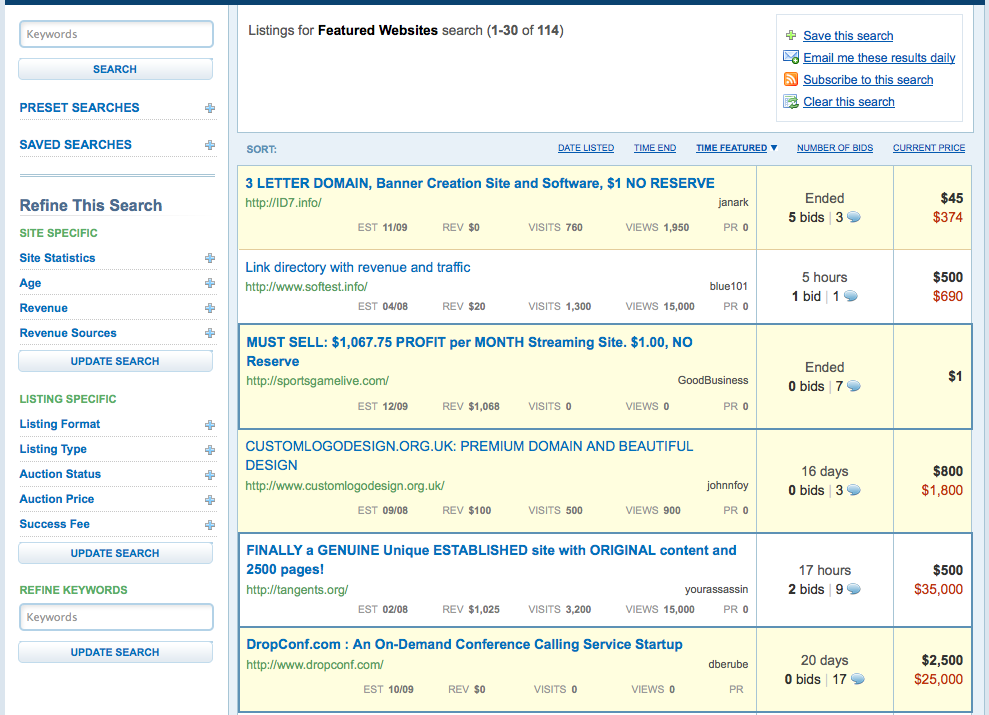Expand the Site Statistics filter
This screenshot has height=715, width=989.
click(210, 258)
